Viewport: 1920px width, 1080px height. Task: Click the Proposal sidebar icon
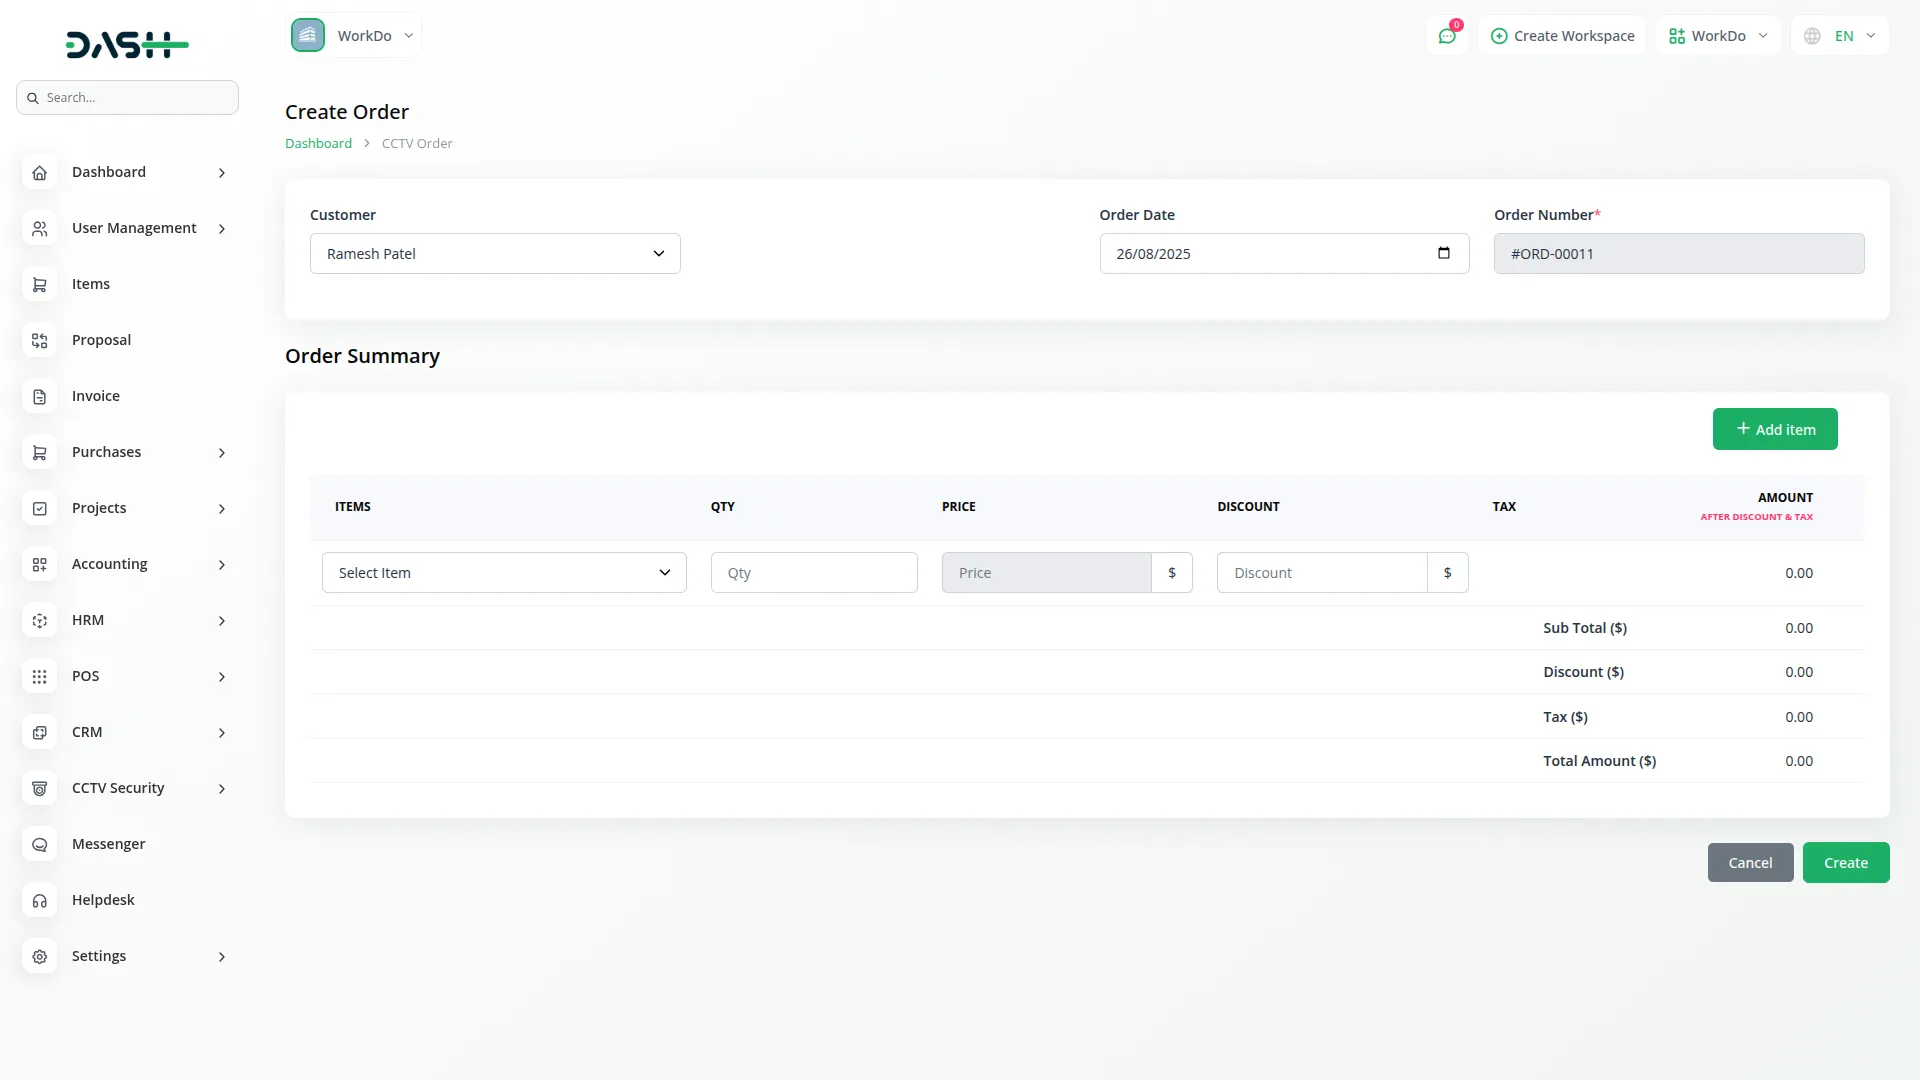click(x=40, y=341)
